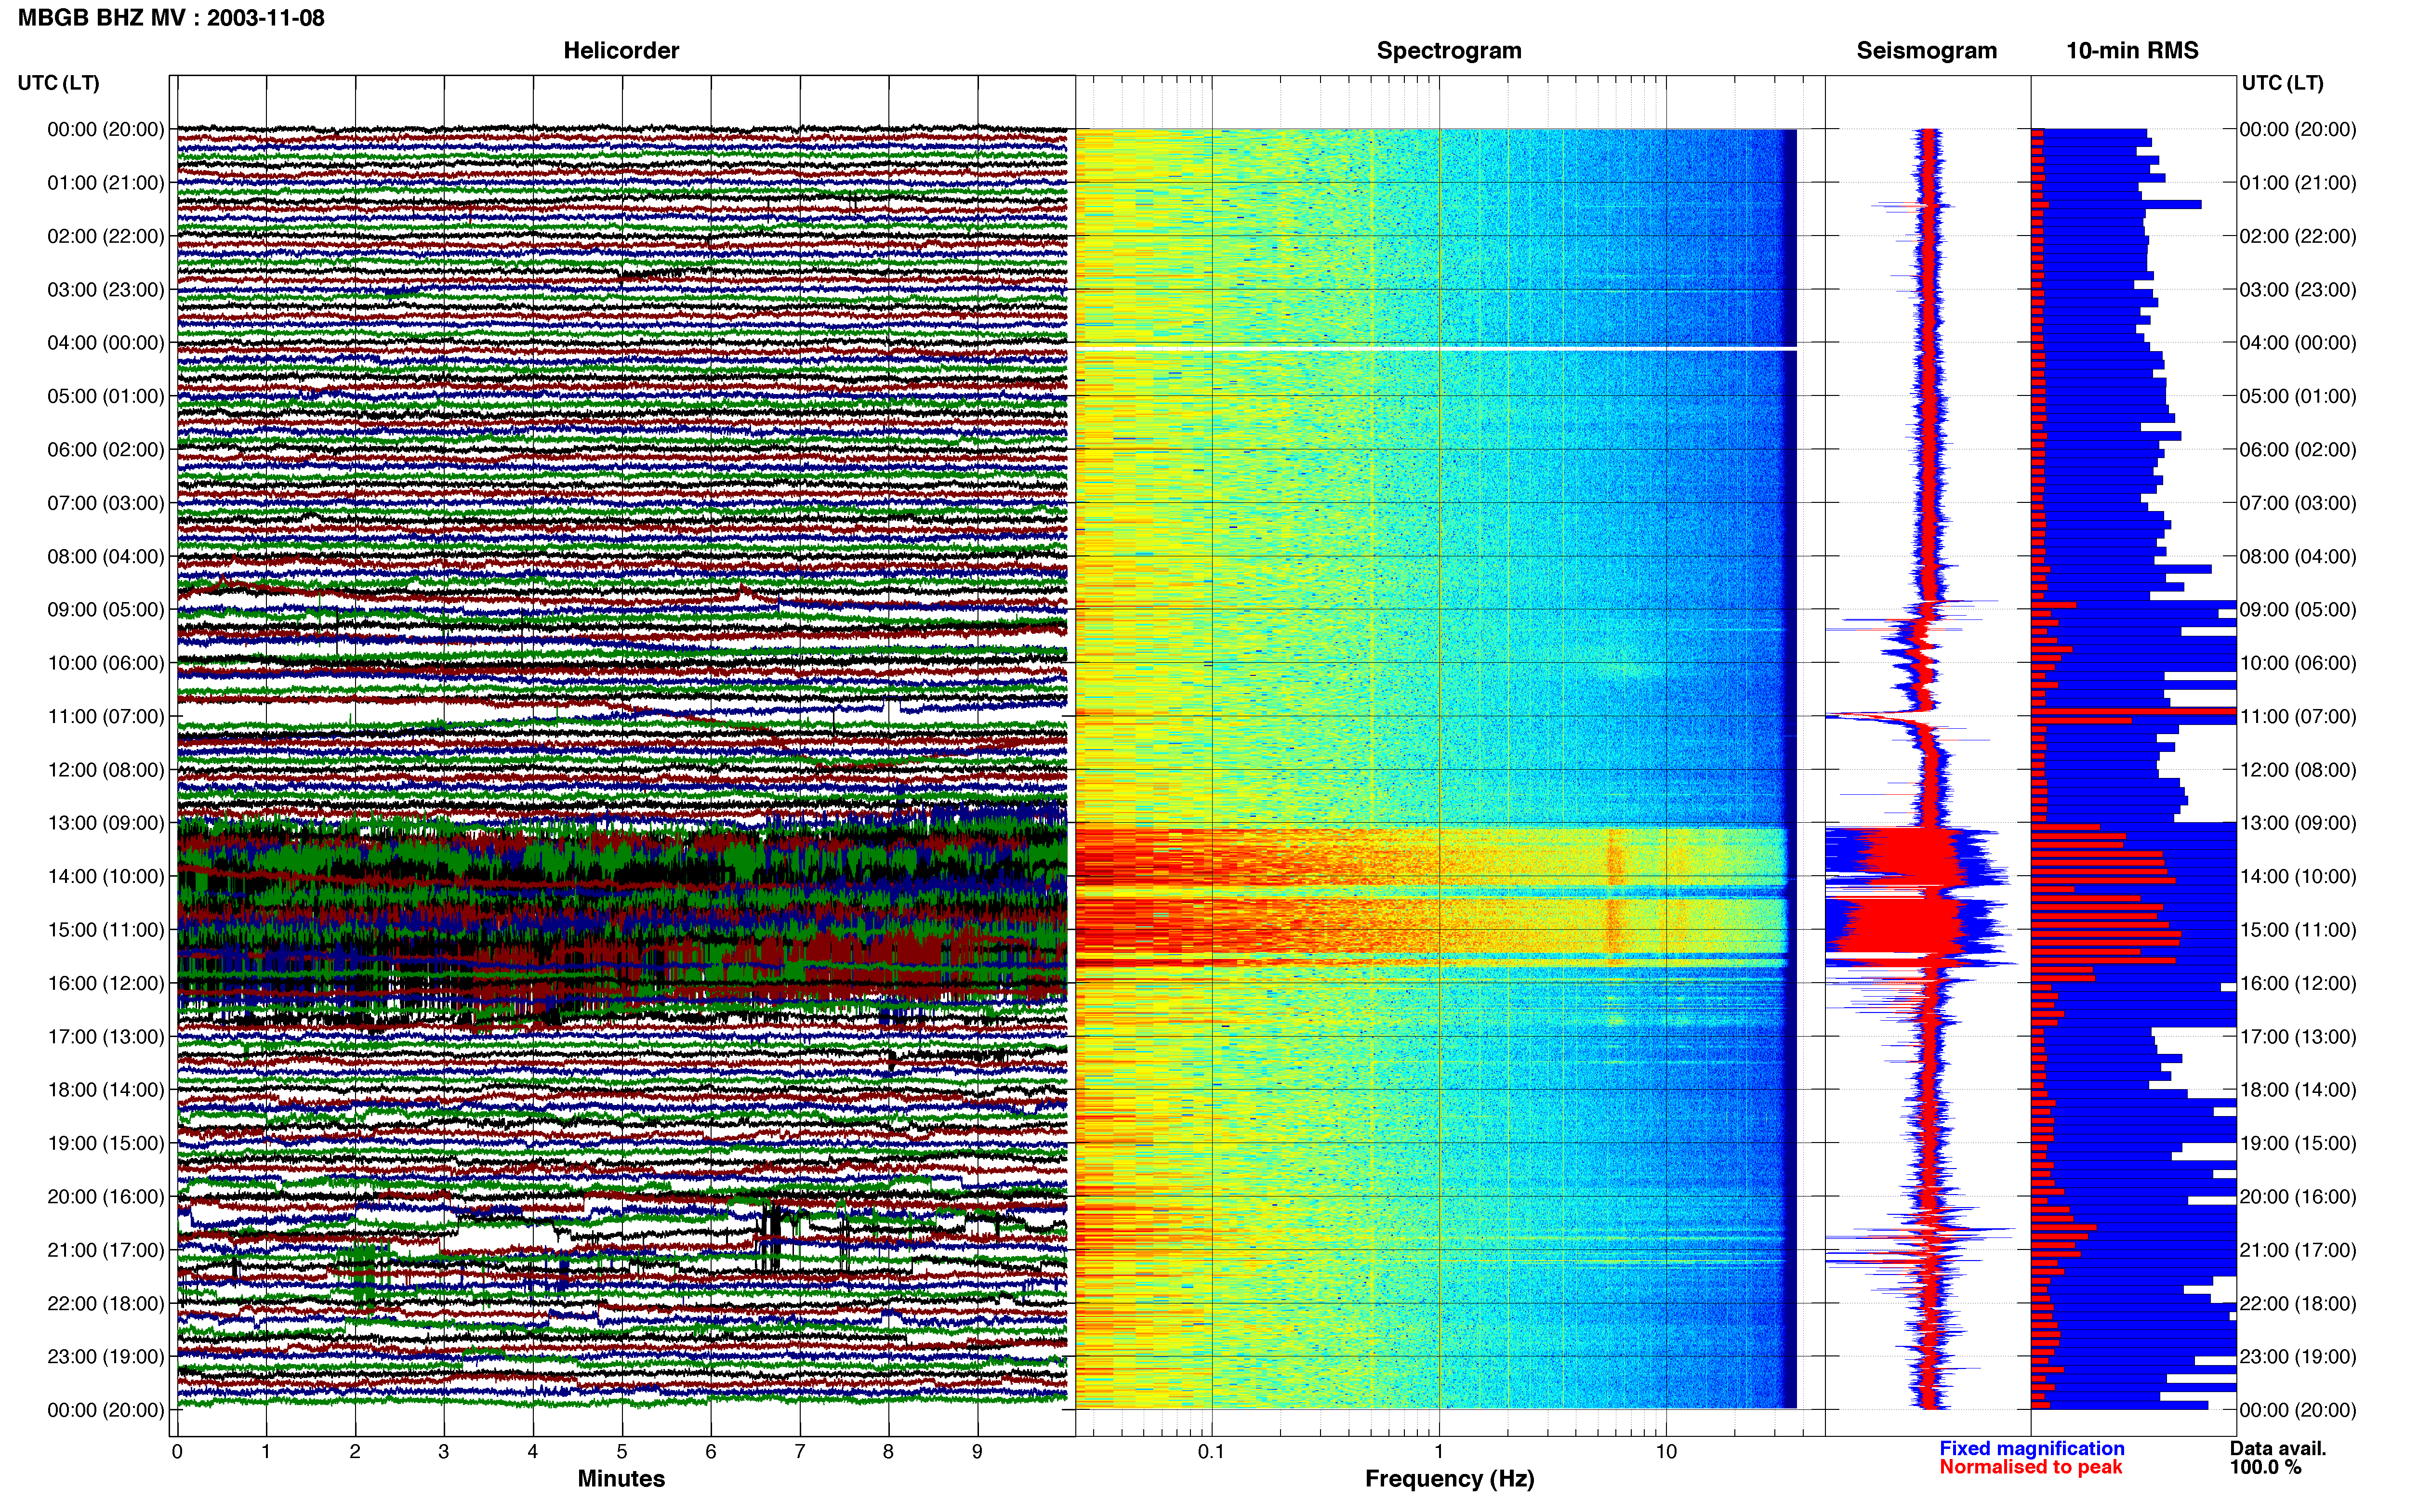Image resolution: width=2418 pixels, height=1512 pixels.
Task: Select the 'Normalised to peak' legend text
Action: [x=2030, y=1467]
